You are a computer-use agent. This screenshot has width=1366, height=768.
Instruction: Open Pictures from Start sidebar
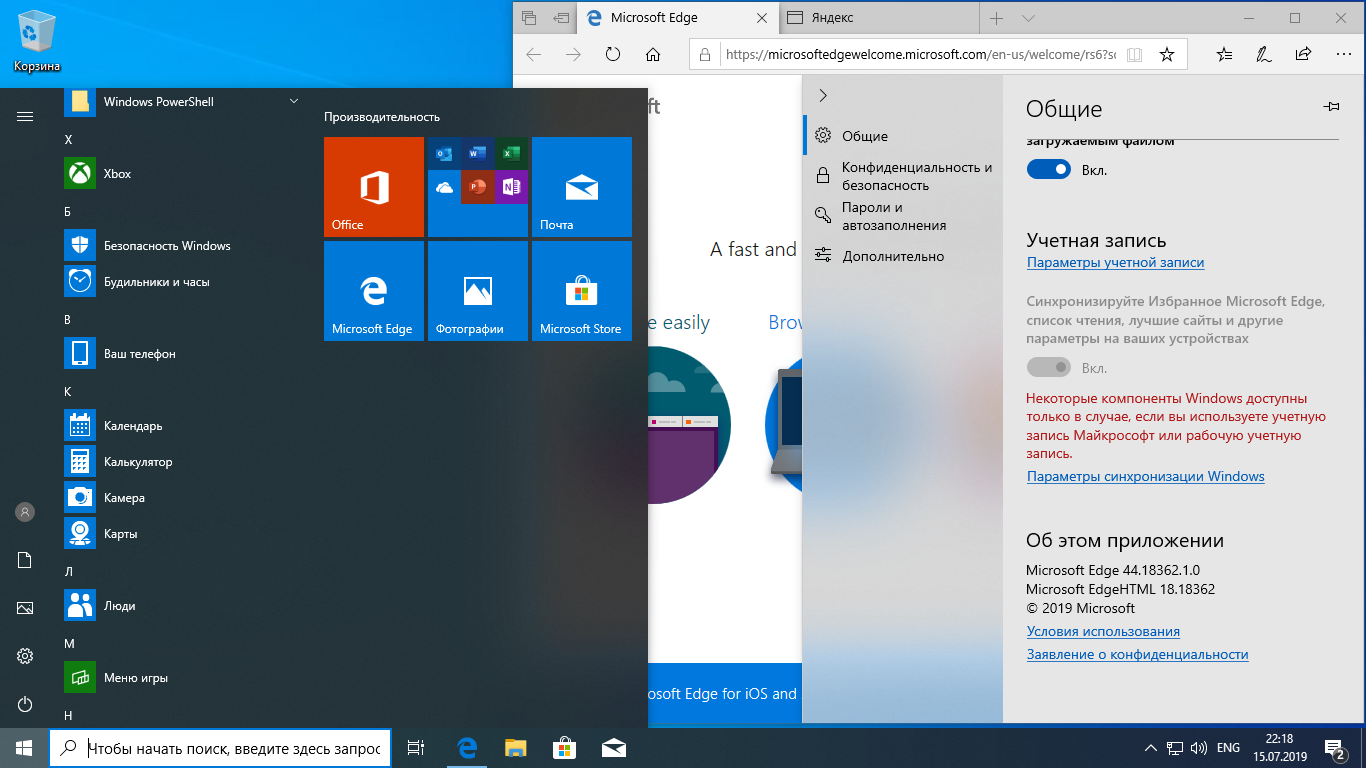[25, 608]
